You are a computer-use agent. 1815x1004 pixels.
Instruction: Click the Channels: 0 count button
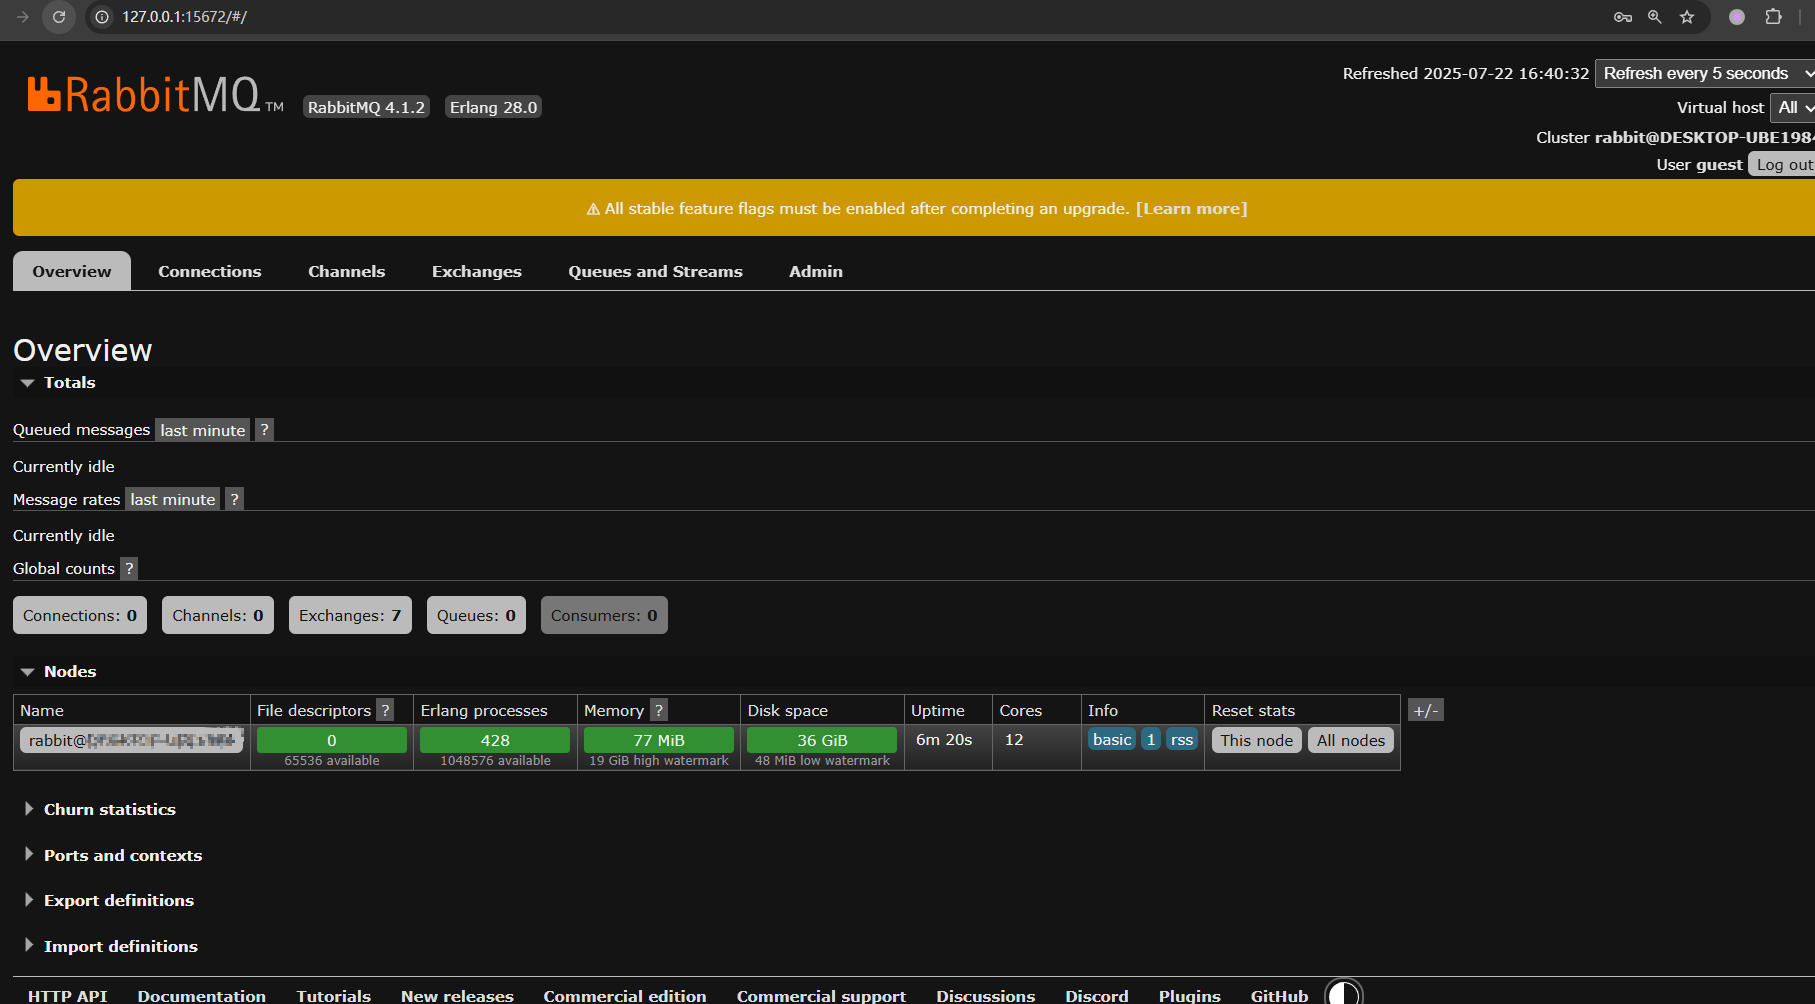(218, 615)
